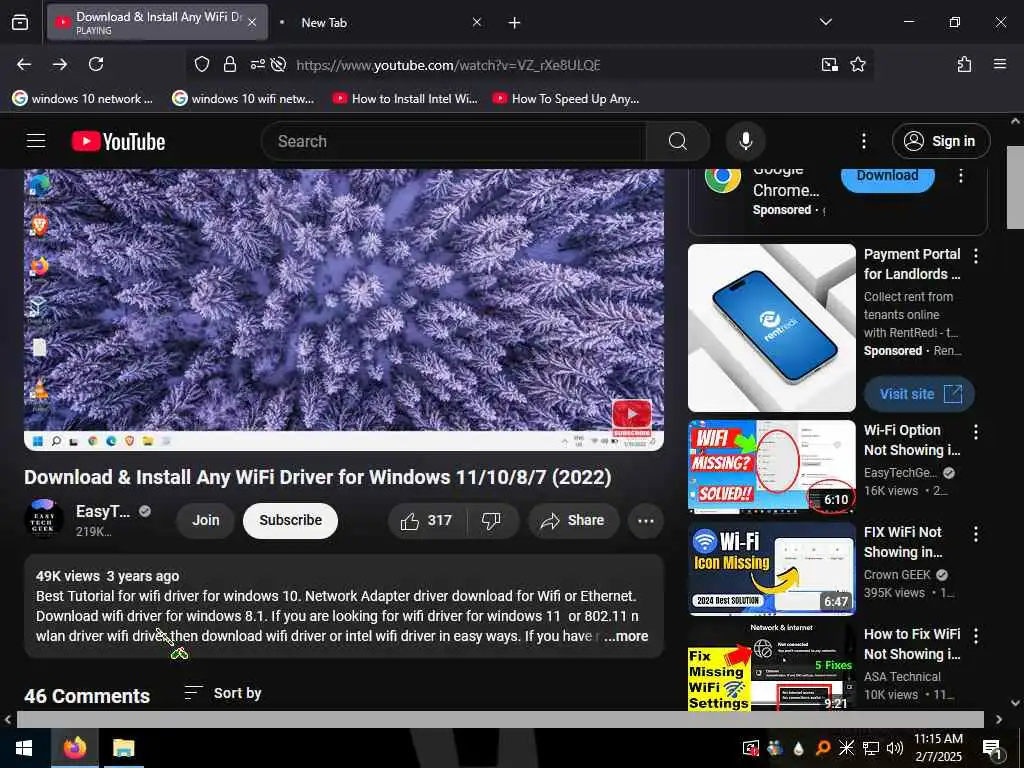Click the address bar URL field
The image size is (1024, 768).
pos(448,65)
